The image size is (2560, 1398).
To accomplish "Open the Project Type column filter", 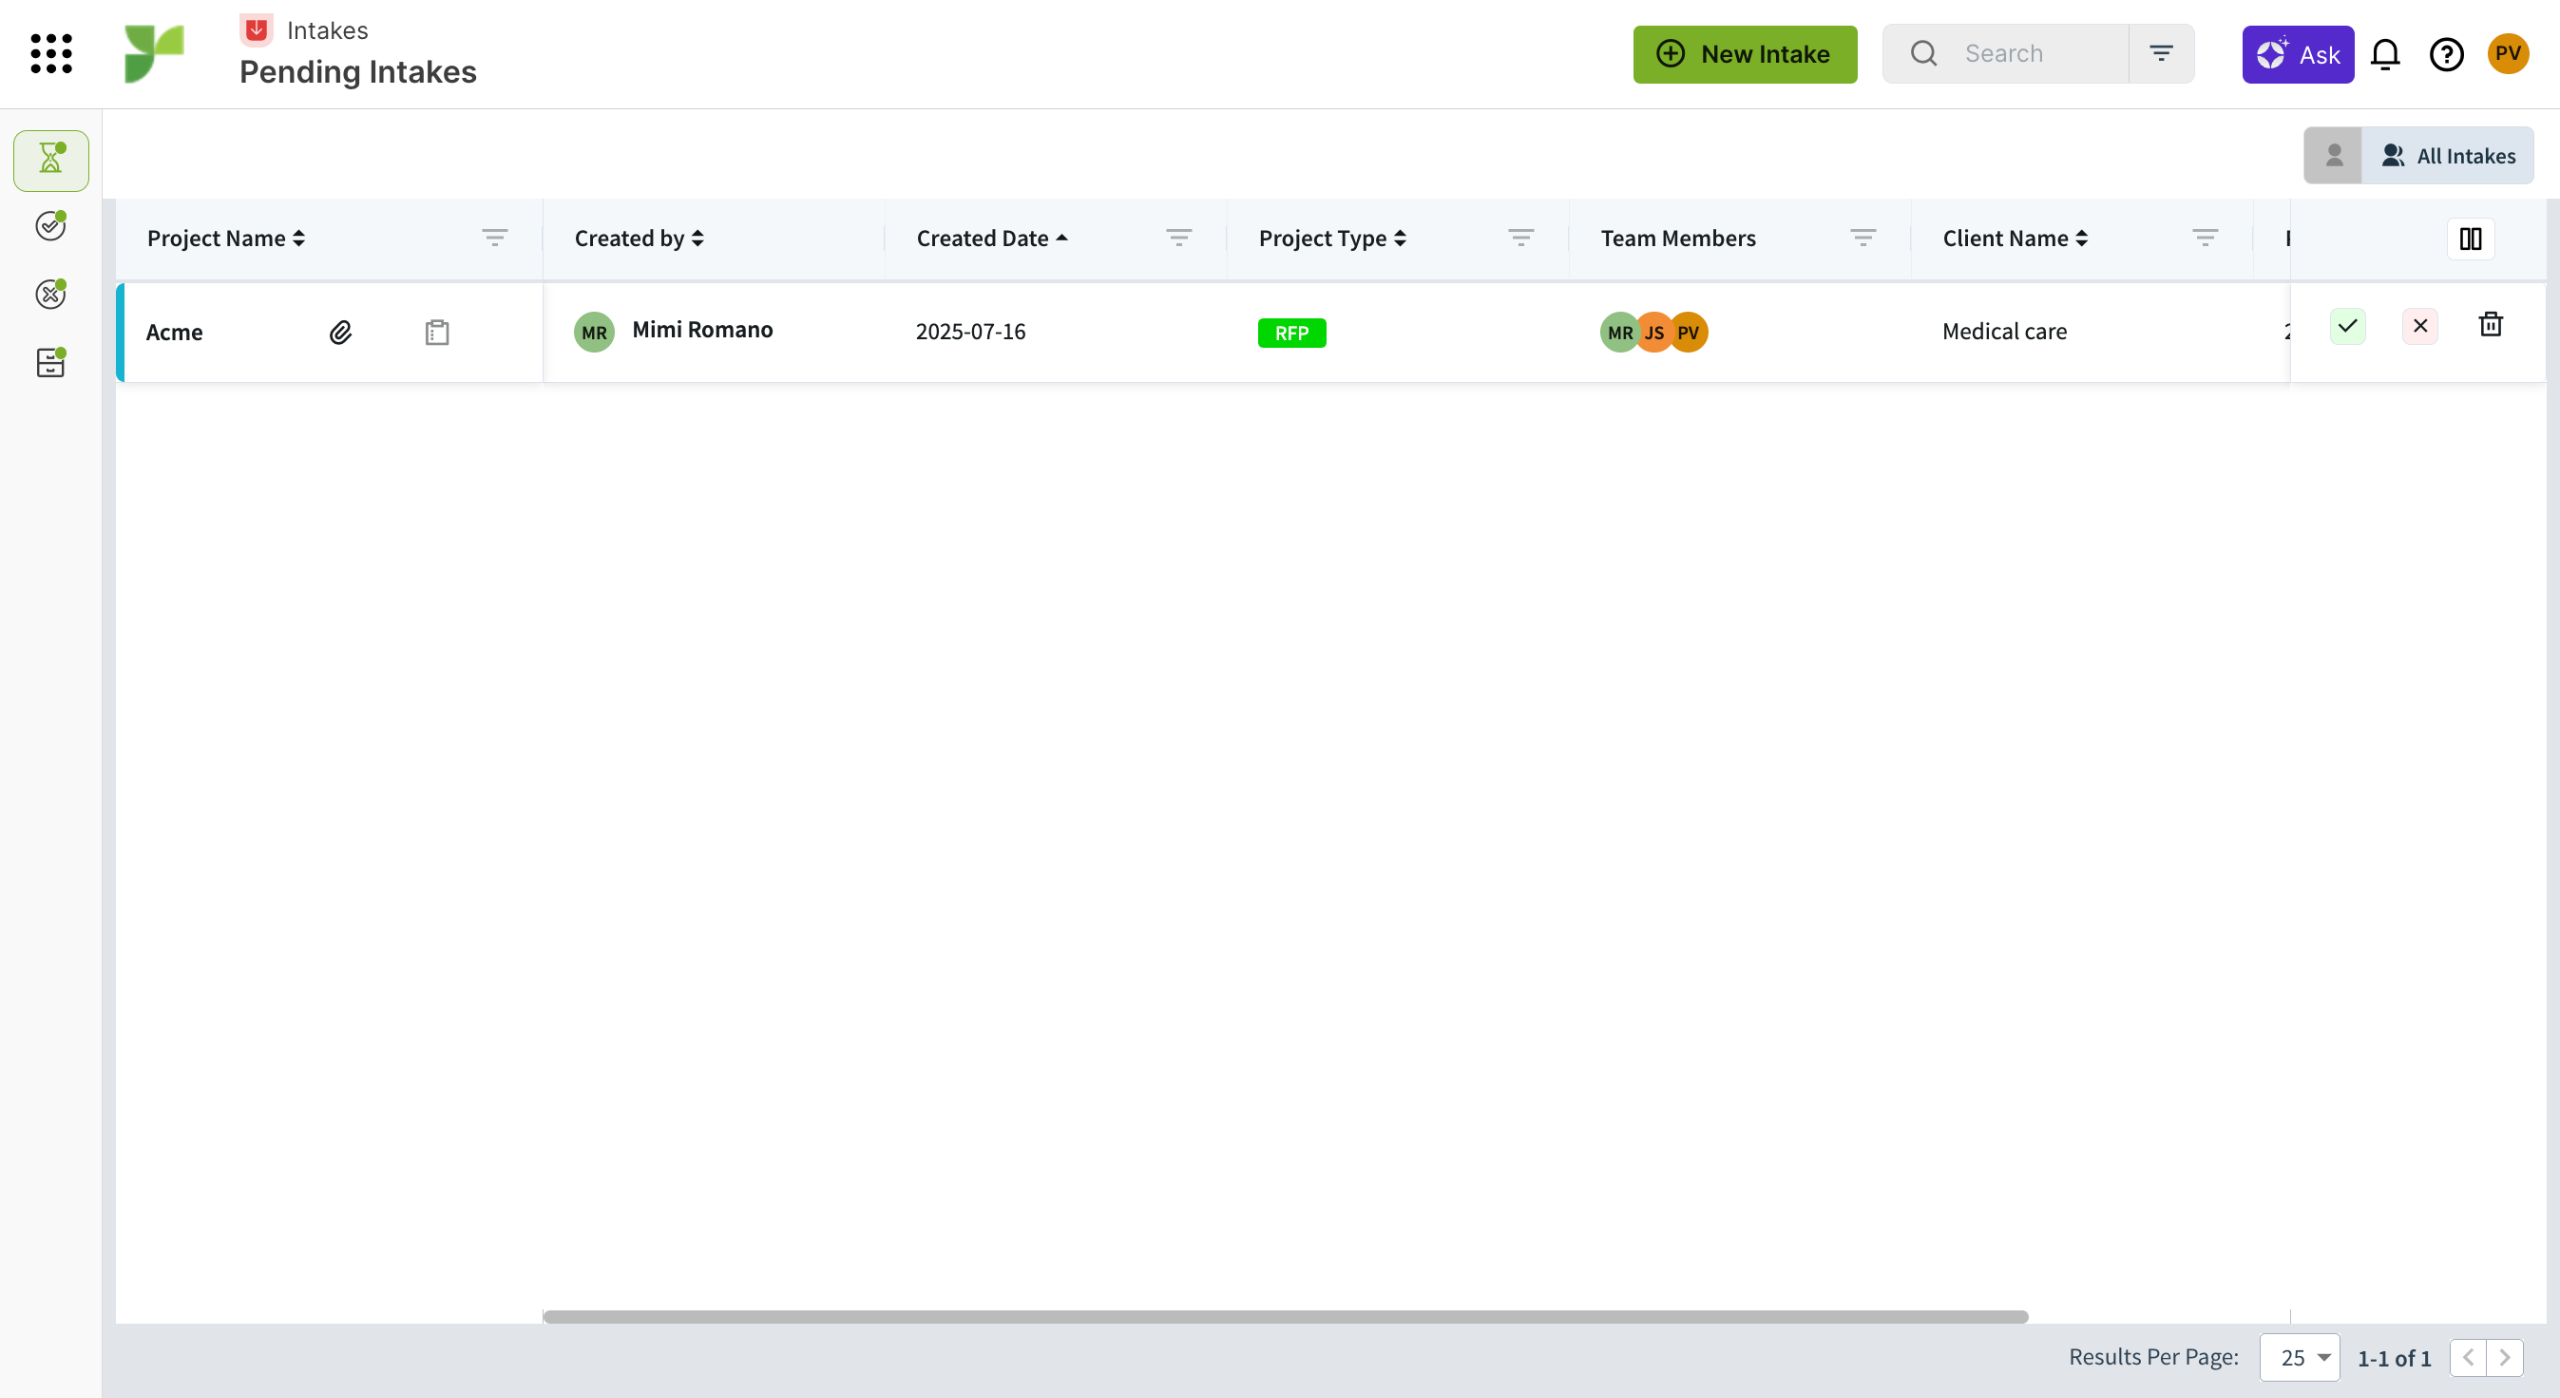I will [1520, 238].
